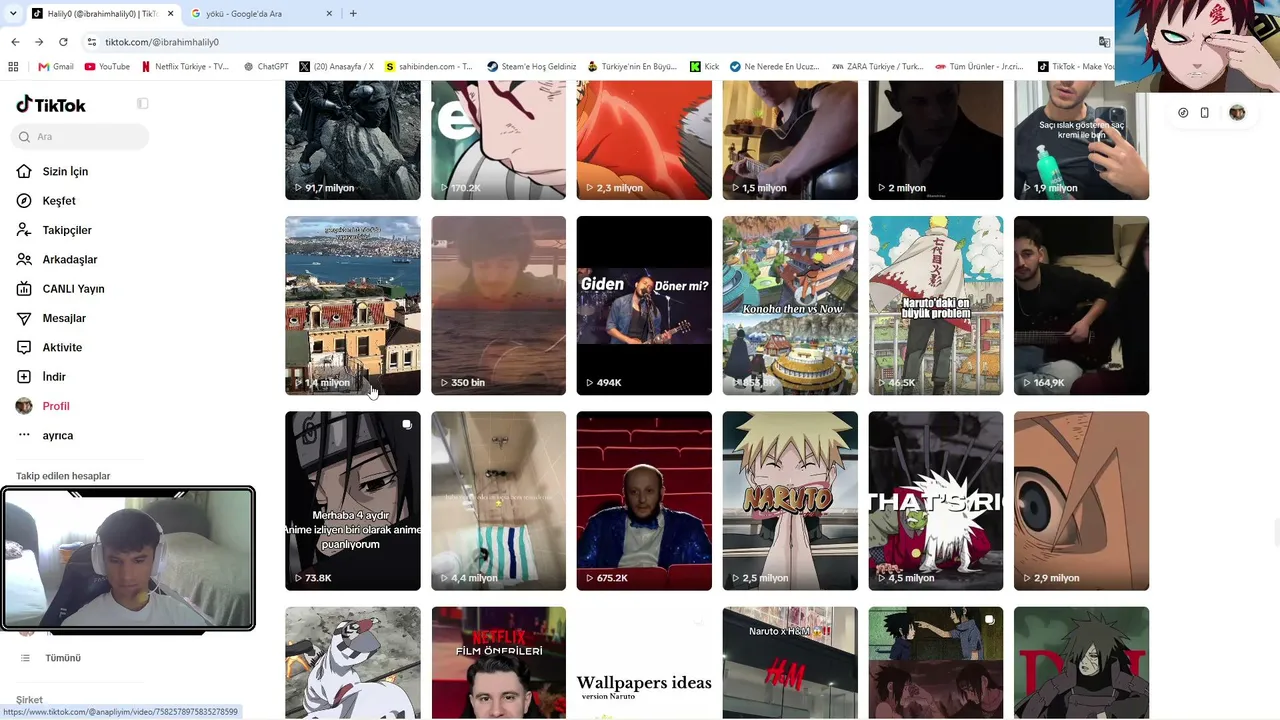Image resolution: width=1280 pixels, height=720 pixels.
Task: Open the Merhaba 4 aydır anime video
Action: tap(353, 501)
